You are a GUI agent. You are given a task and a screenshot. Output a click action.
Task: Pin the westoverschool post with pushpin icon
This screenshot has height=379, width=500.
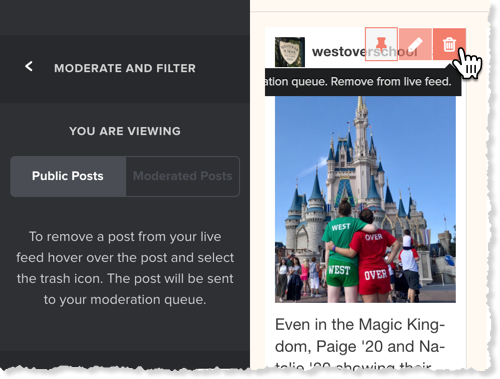click(x=381, y=44)
